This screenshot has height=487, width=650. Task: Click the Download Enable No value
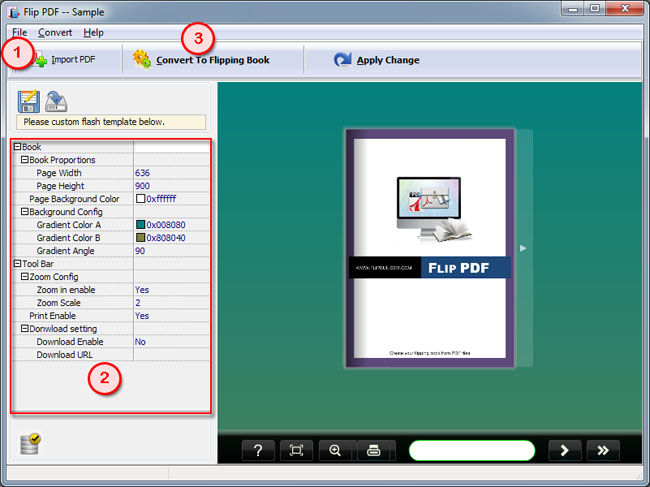coord(140,342)
